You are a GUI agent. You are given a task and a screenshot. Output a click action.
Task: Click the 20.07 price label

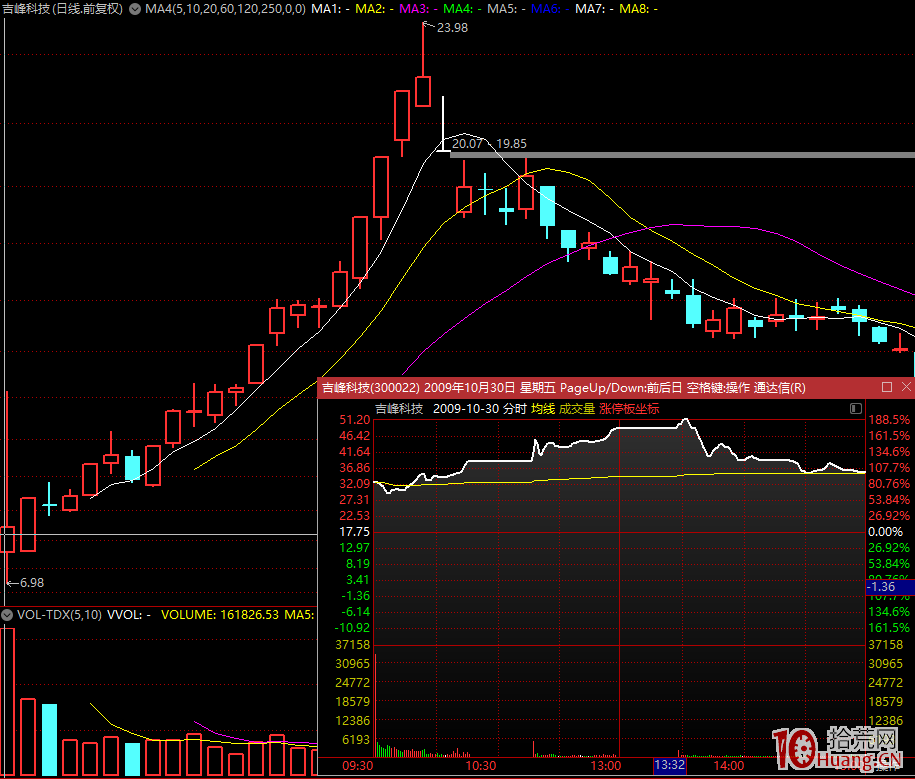(x=467, y=144)
